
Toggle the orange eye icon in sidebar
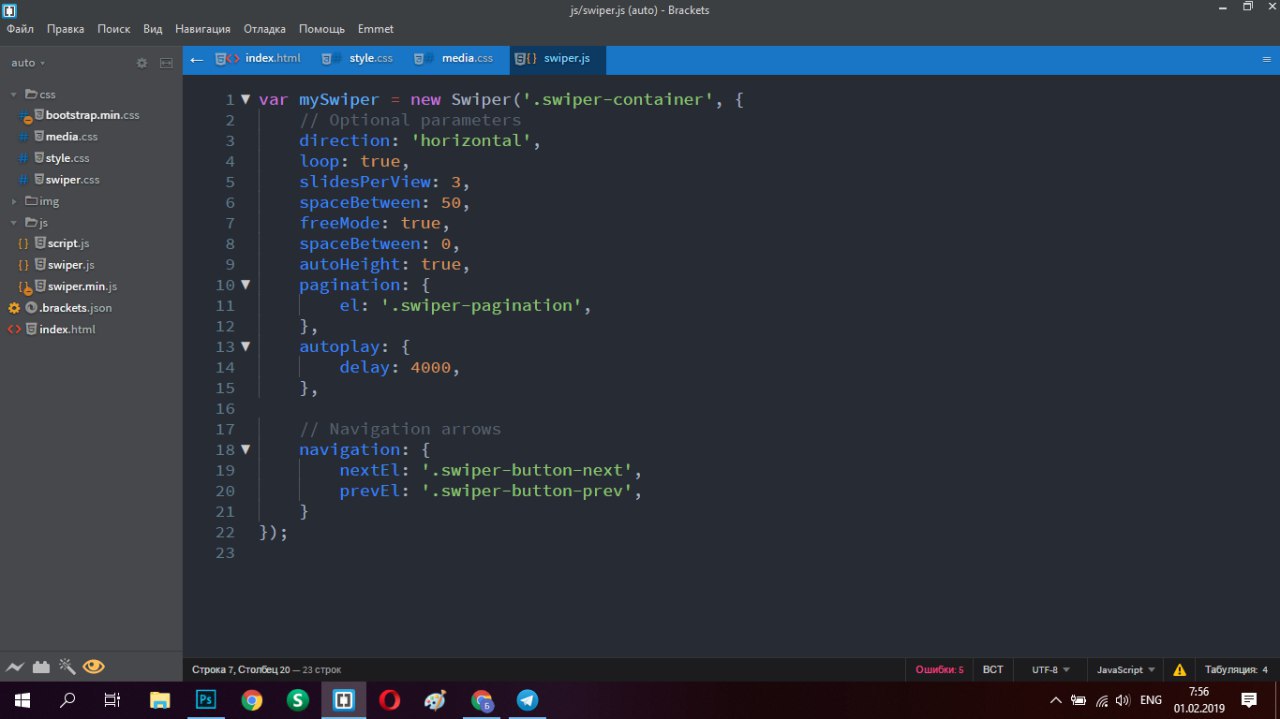pyautogui.click(x=94, y=666)
